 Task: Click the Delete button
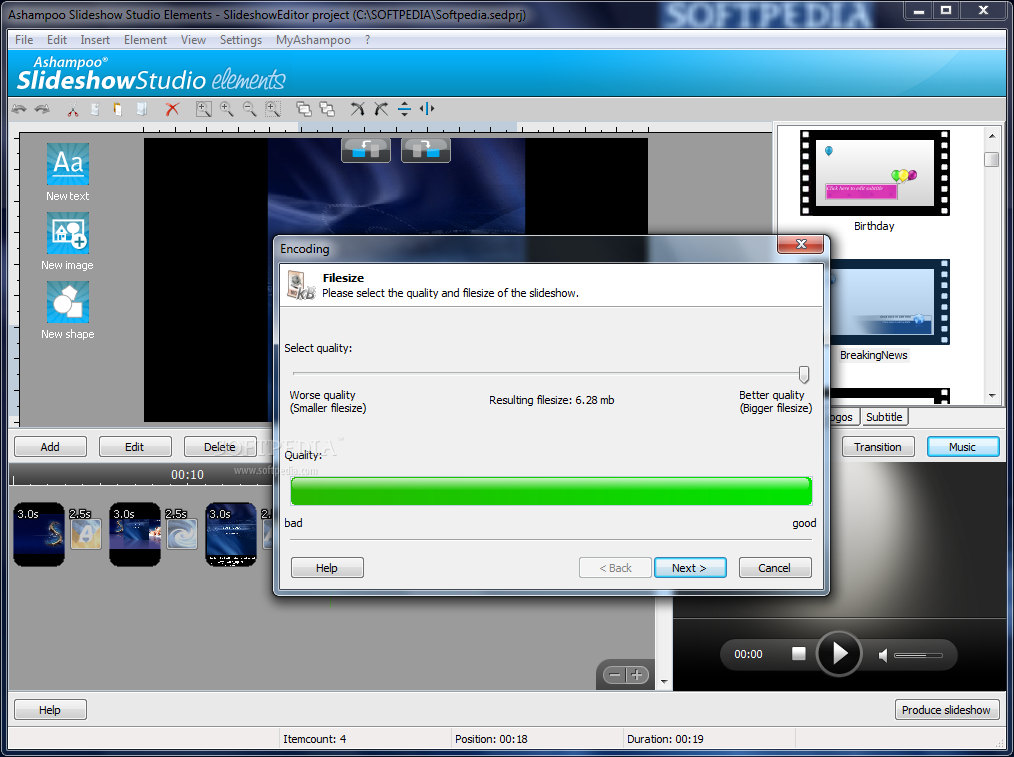(x=220, y=447)
